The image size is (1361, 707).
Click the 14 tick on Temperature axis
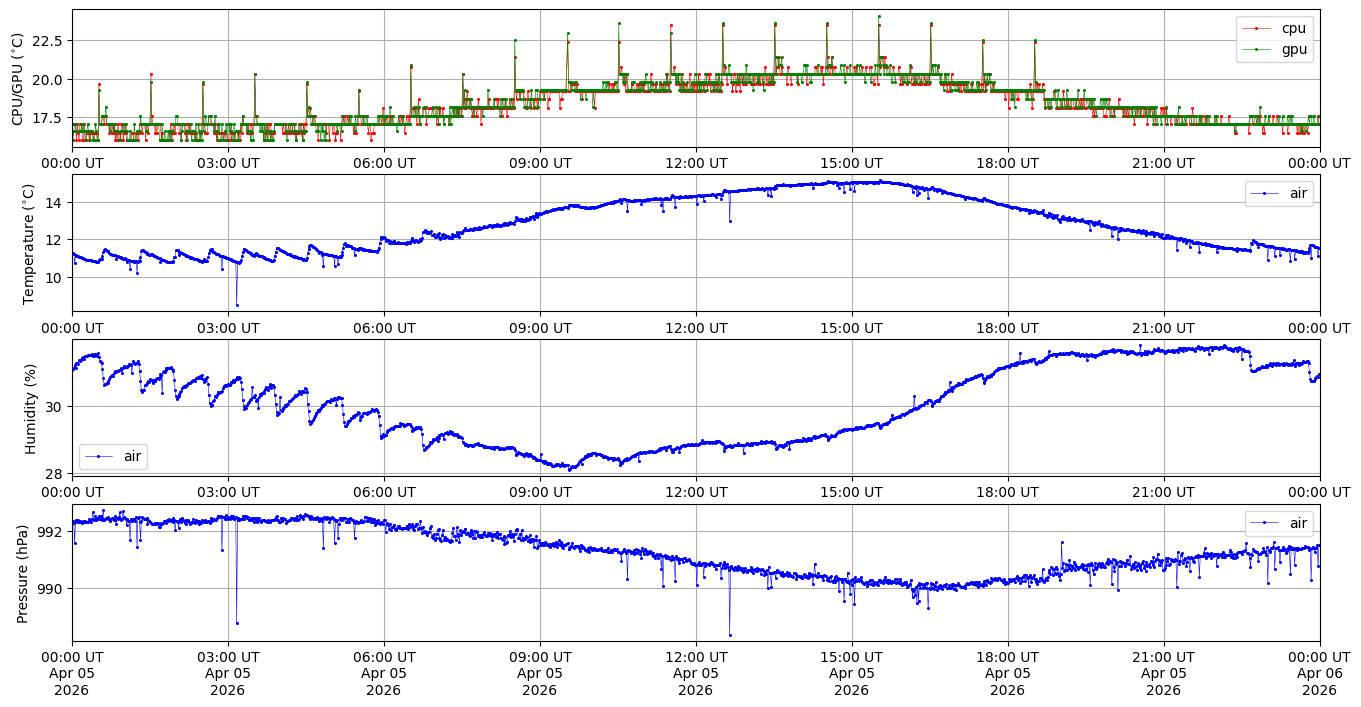pyautogui.click(x=54, y=203)
